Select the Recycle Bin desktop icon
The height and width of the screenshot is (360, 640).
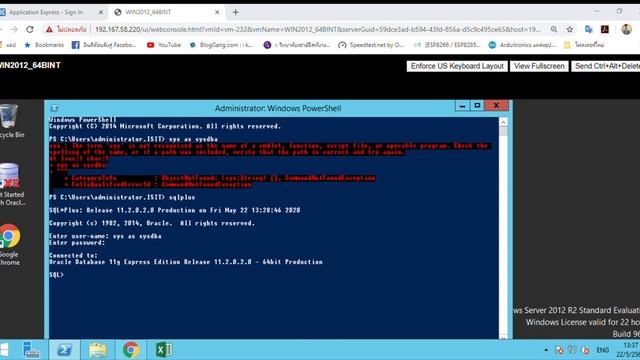(10, 121)
